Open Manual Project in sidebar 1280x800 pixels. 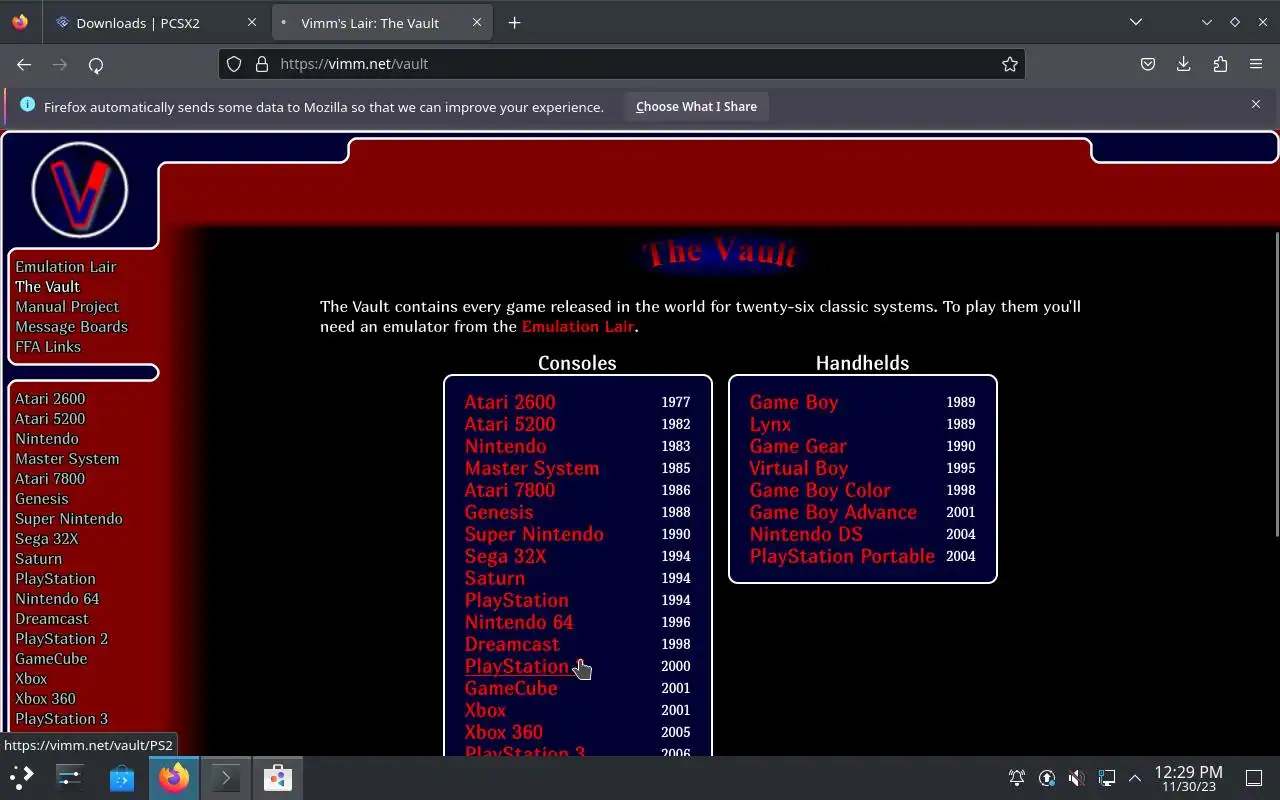[x=67, y=307]
